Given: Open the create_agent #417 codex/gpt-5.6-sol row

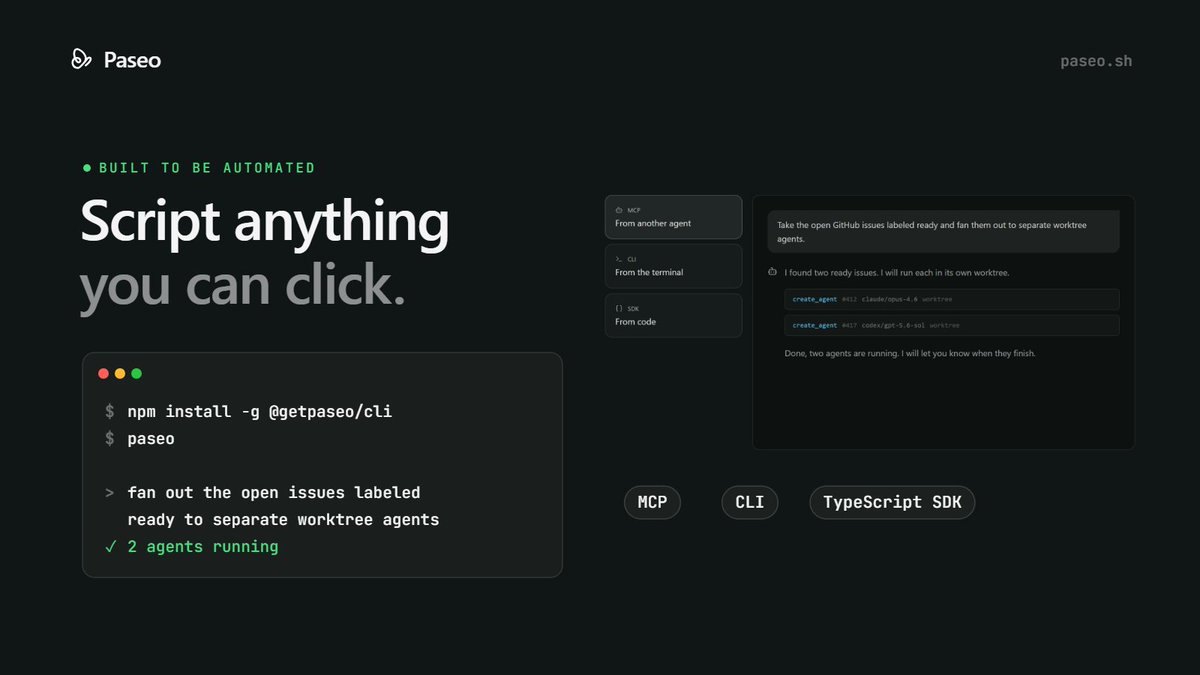Looking at the screenshot, I should point(951,325).
